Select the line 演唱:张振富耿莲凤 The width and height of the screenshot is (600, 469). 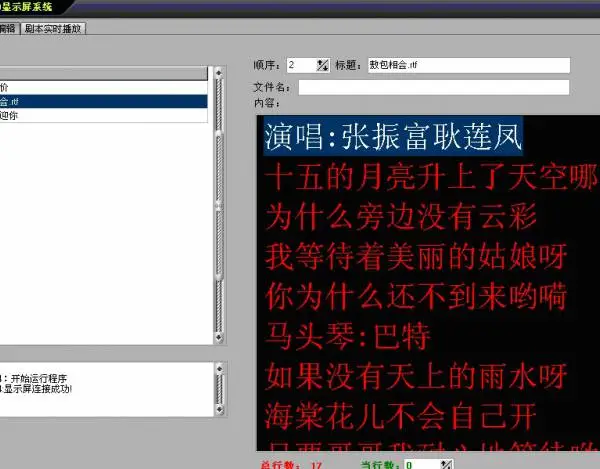393,137
